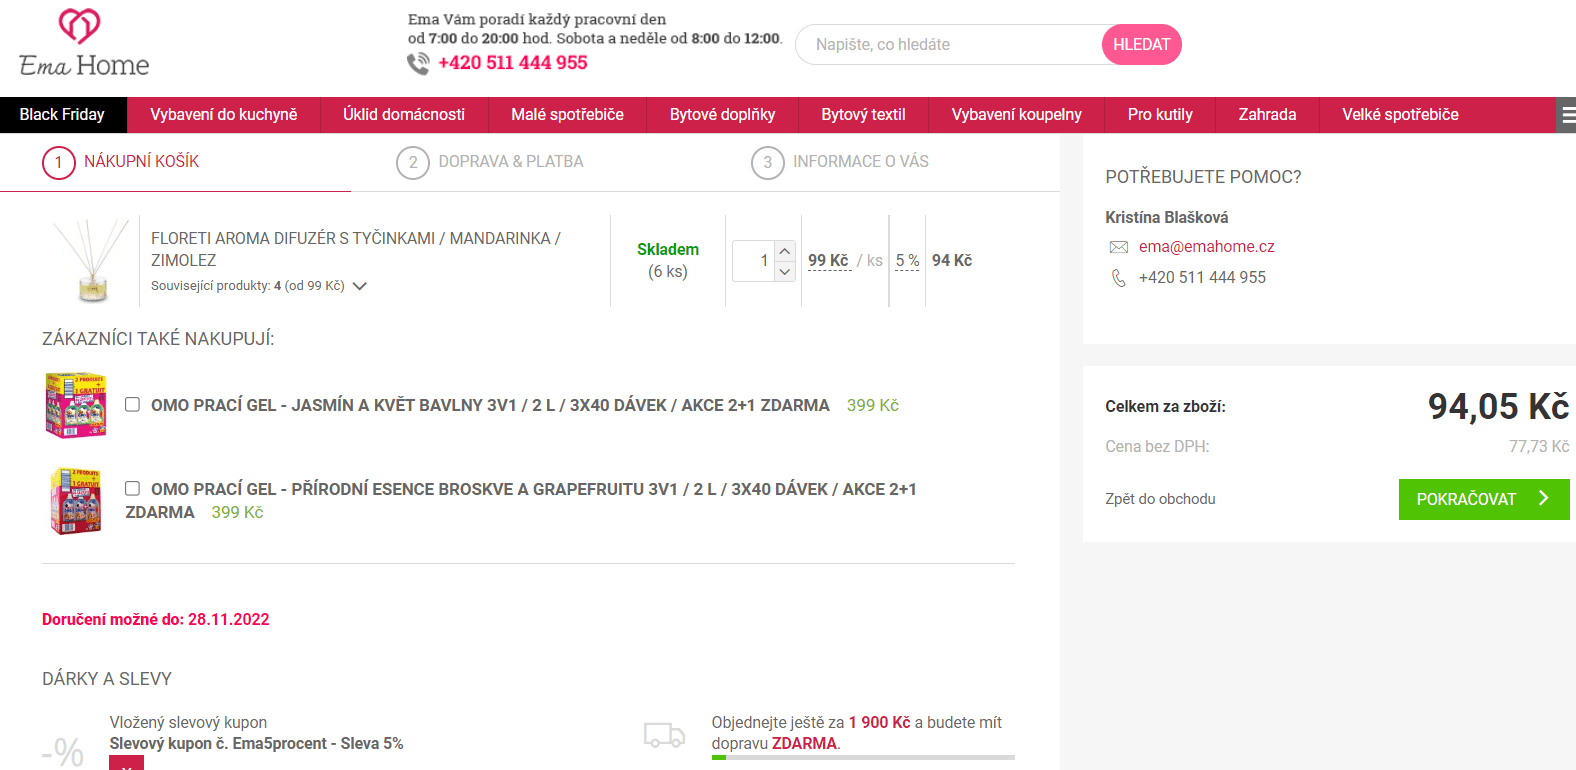Click the phone icon under Kristína Blašková
The width and height of the screenshot is (1576, 770).
click(1119, 278)
